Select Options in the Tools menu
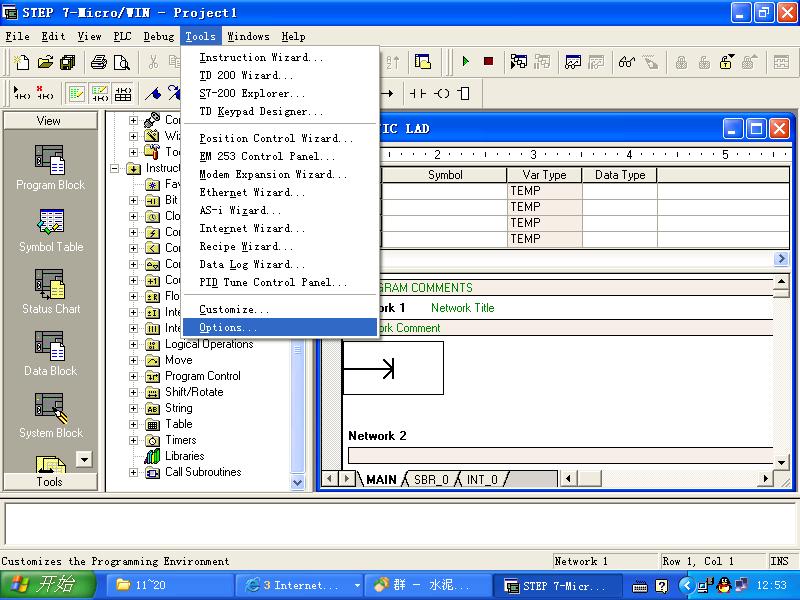This screenshot has width=800, height=600. [x=280, y=328]
